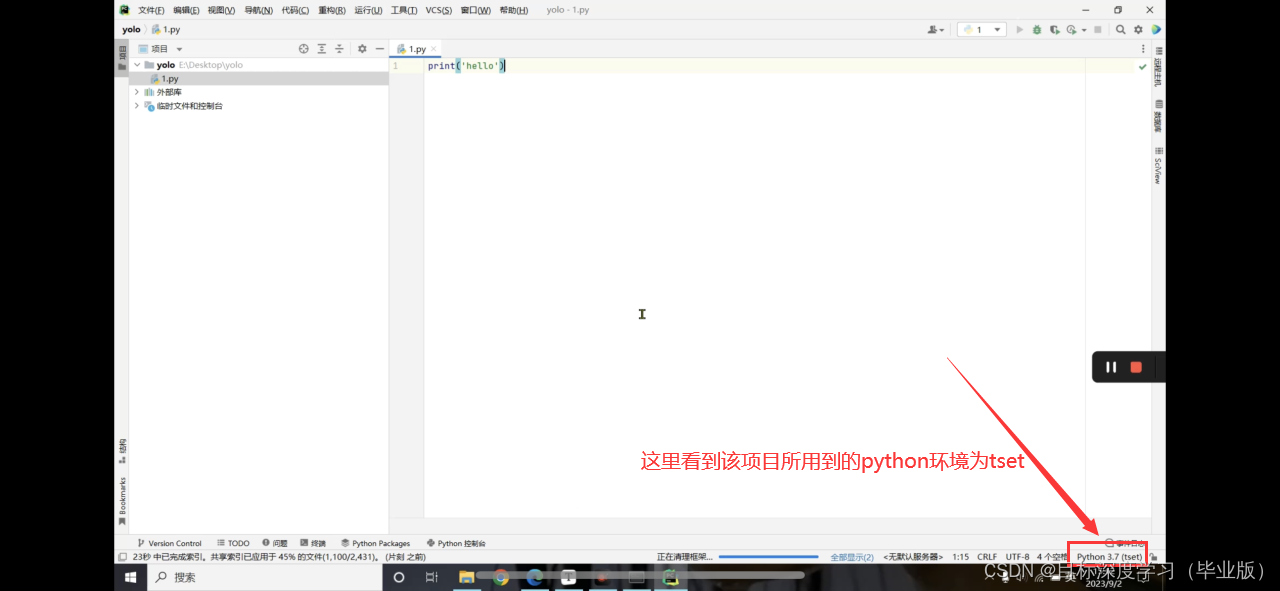Open run configuration selector showing 1

pyautogui.click(x=981, y=30)
